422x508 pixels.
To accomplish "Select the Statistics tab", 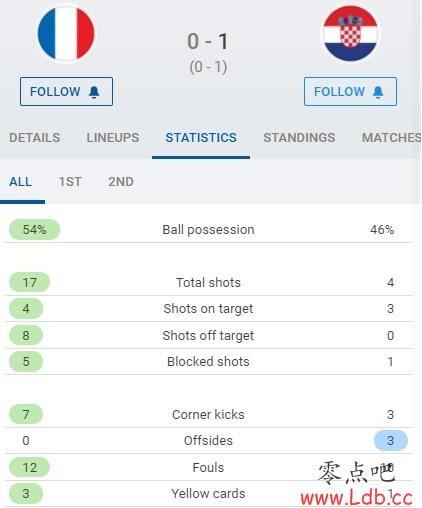I will (x=201, y=138).
